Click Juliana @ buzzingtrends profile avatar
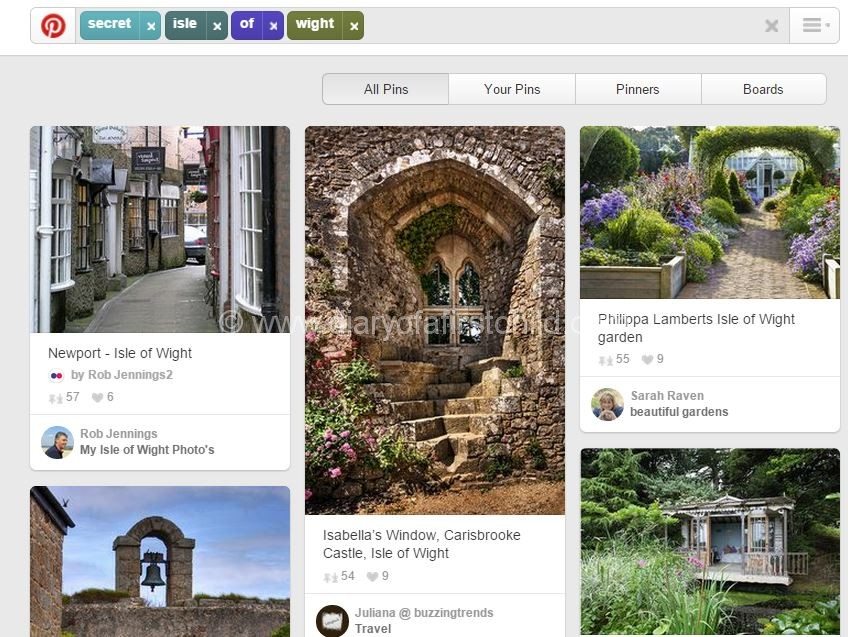The image size is (848, 637). 332,620
